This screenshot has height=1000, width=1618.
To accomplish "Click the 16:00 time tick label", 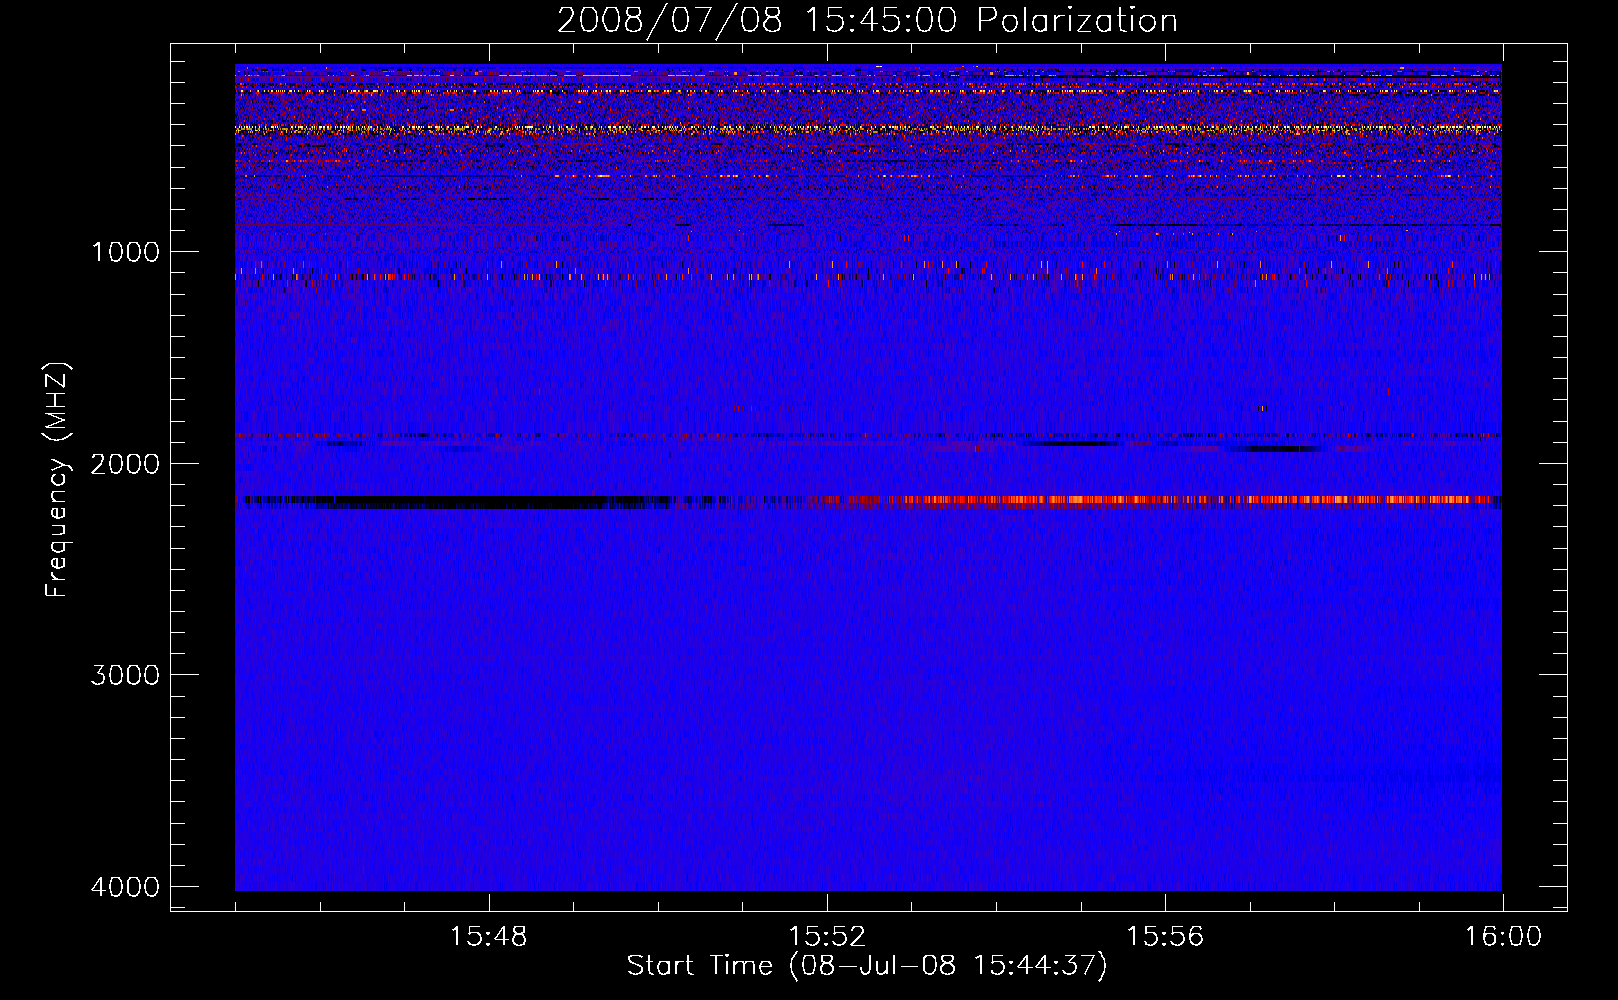I will coord(1503,937).
